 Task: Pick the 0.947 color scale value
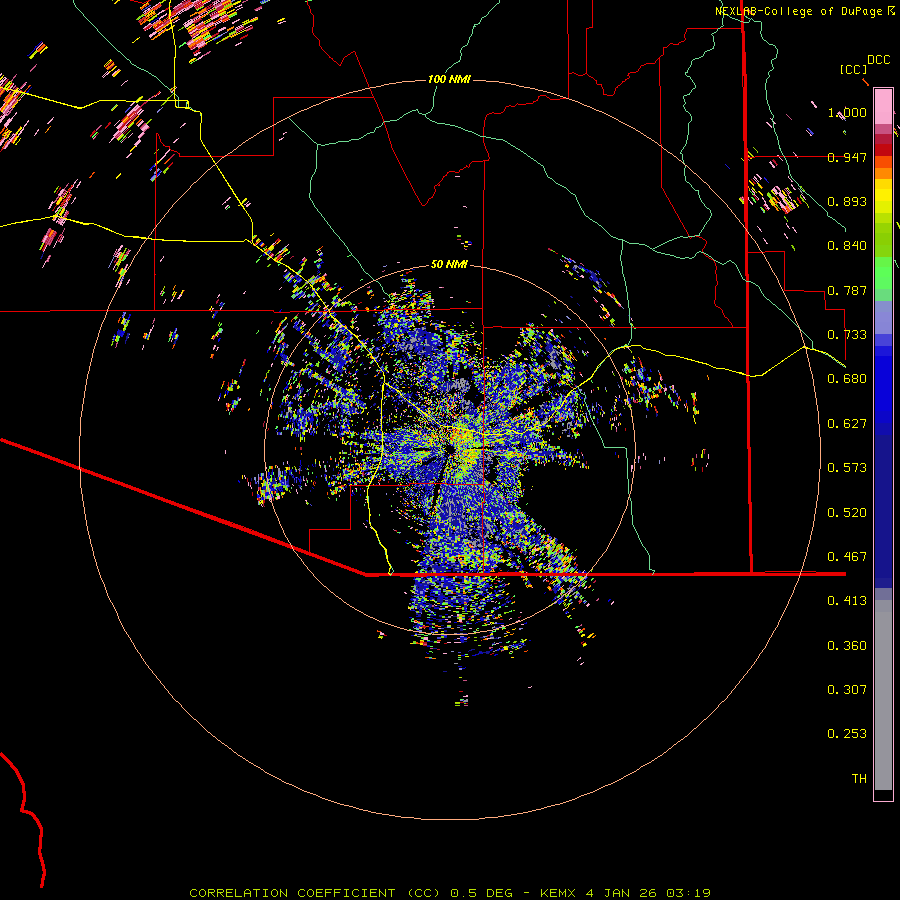[847, 157]
